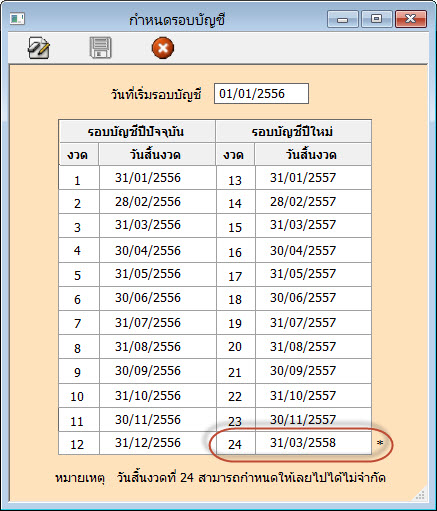Minimize the กำหนดรอบบัญชี window

click(342, 19)
